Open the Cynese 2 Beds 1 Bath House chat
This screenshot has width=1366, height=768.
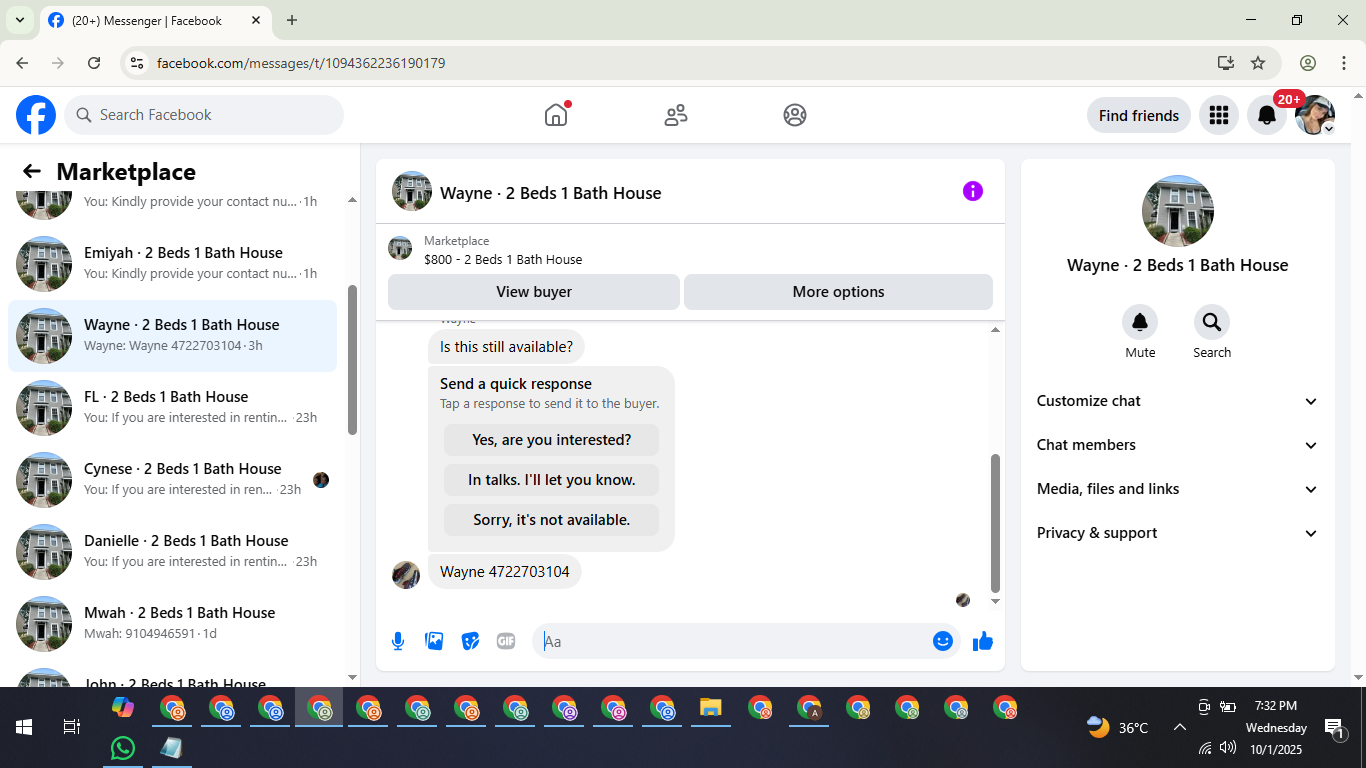172,480
